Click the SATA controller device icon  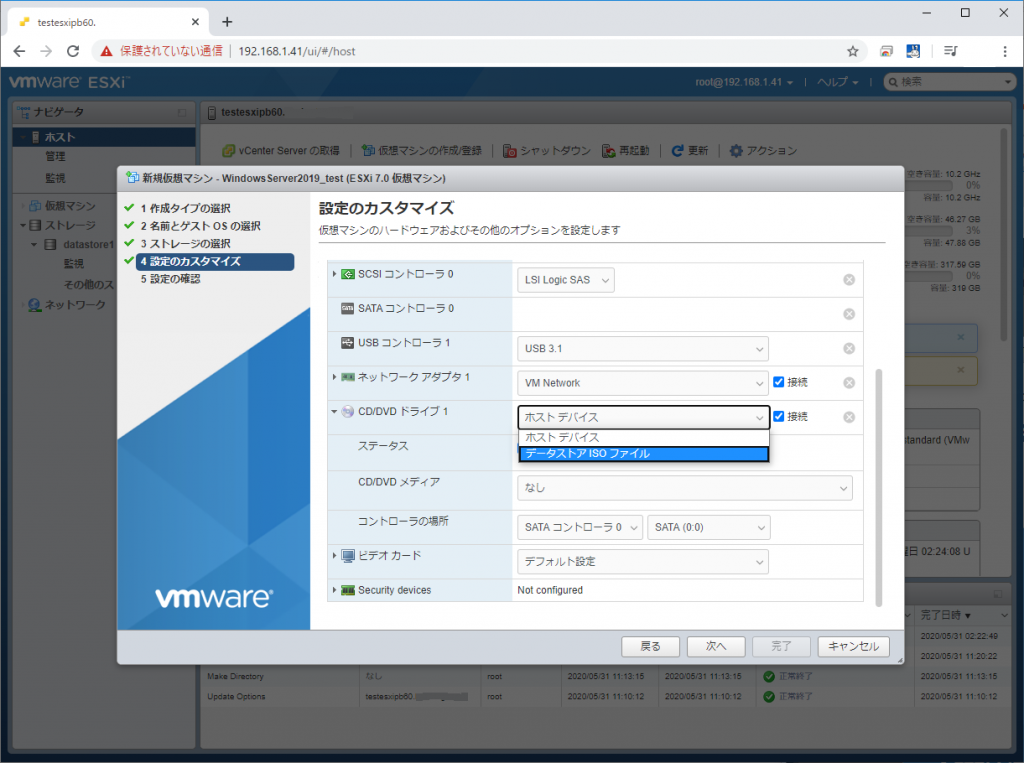click(x=347, y=308)
